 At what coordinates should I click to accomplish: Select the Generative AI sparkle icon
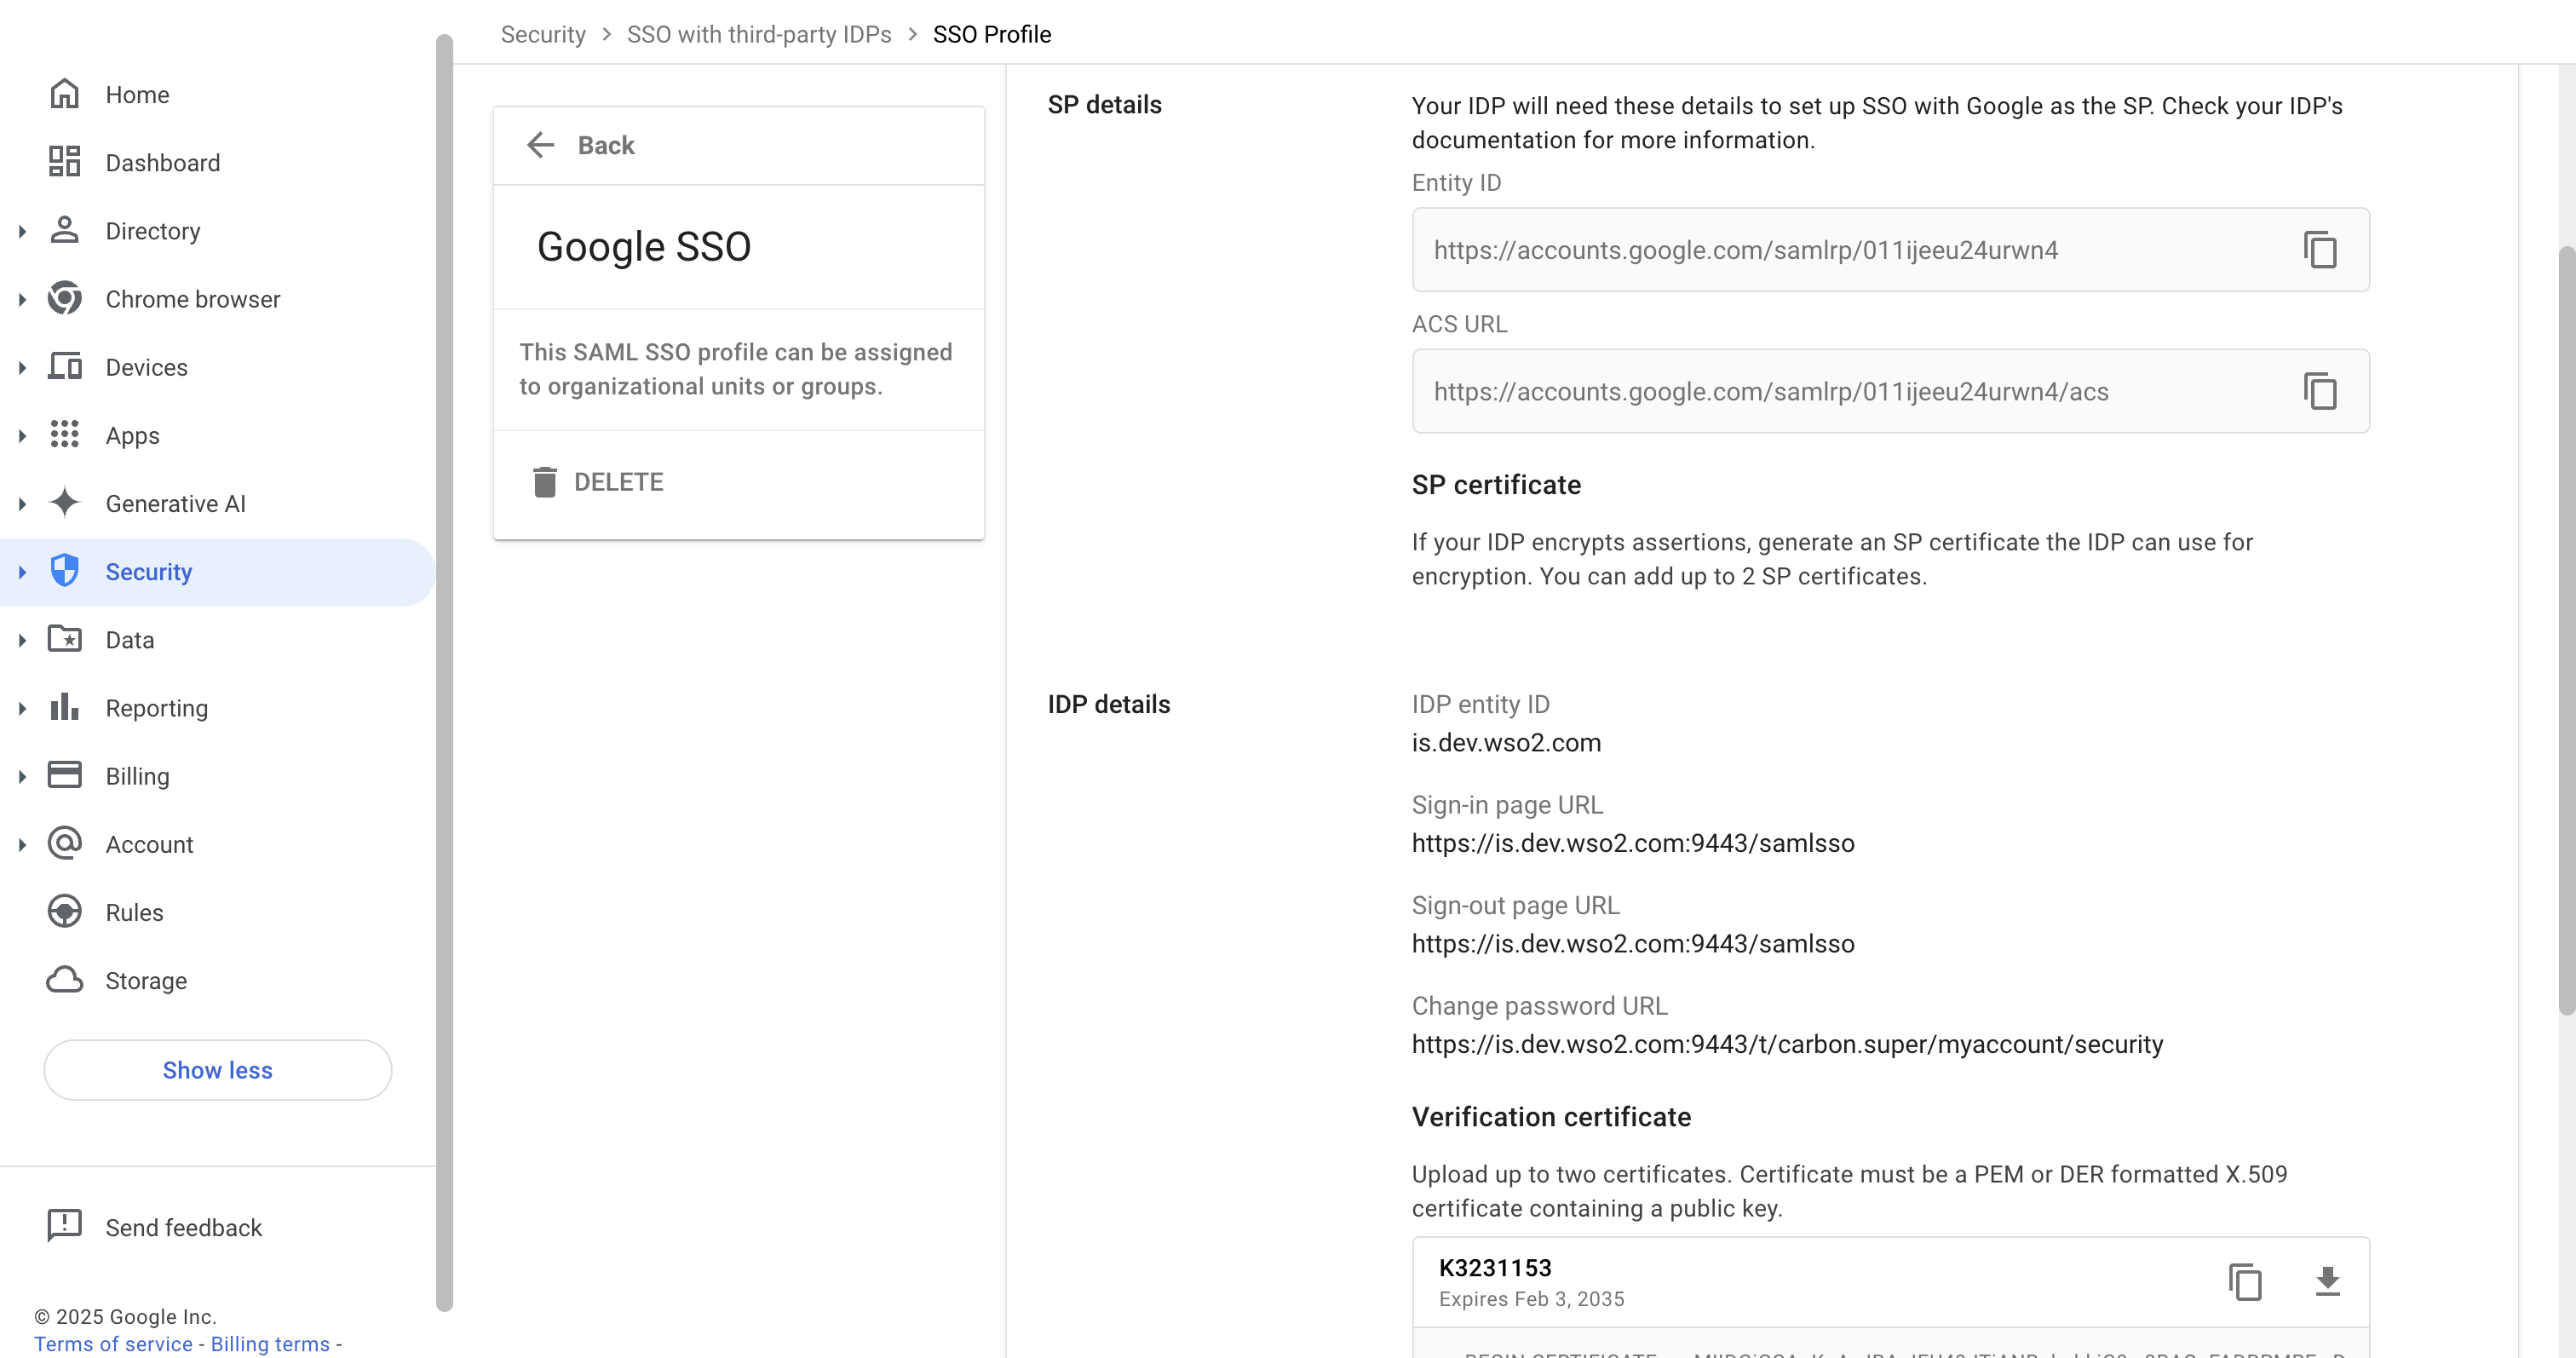(64, 503)
